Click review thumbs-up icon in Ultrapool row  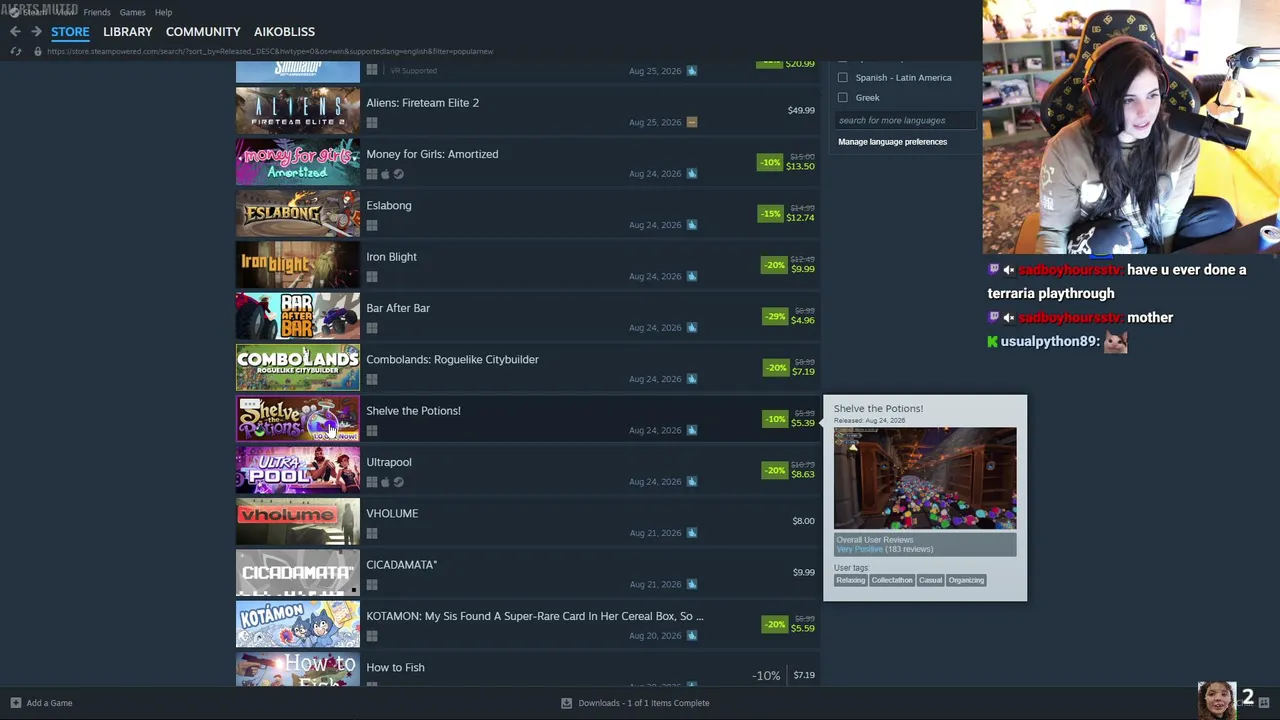691,482
